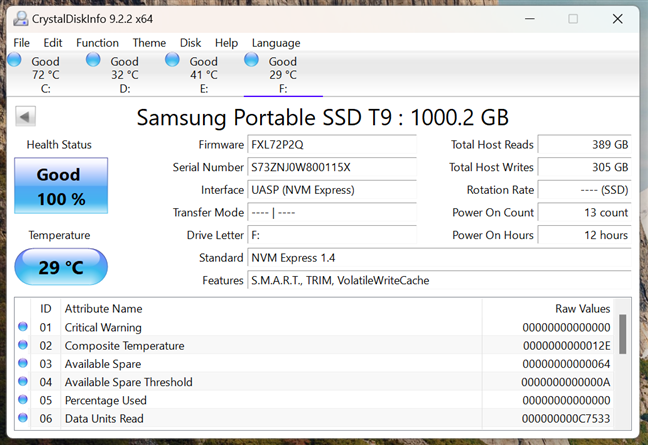Click the Standard field NVM Express 1.4
The height and width of the screenshot is (445, 648).
(x=439, y=258)
